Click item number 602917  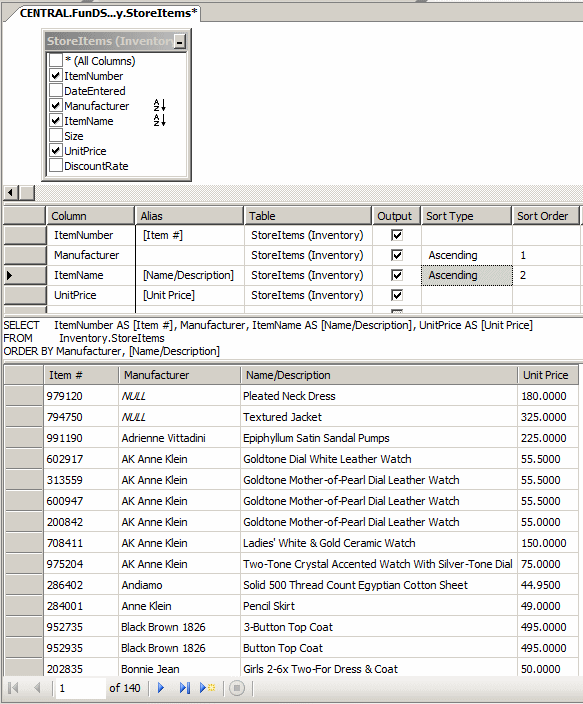pyautogui.click(x=81, y=459)
